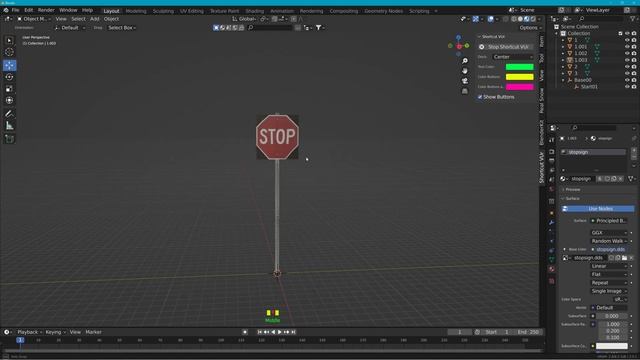
Task: Select the Move tool
Action: pos(9,65)
